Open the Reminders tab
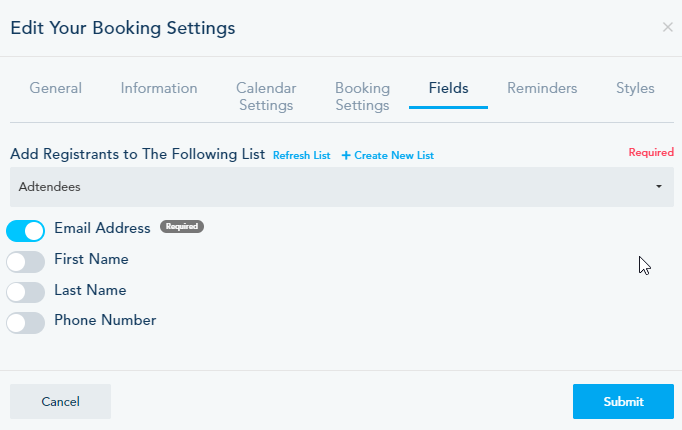 (542, 88)
